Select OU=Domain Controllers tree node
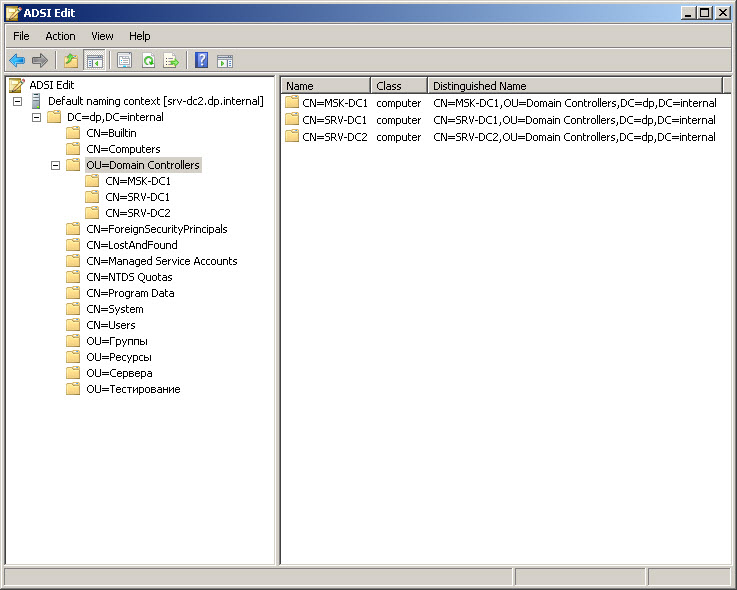 (143, 165)
